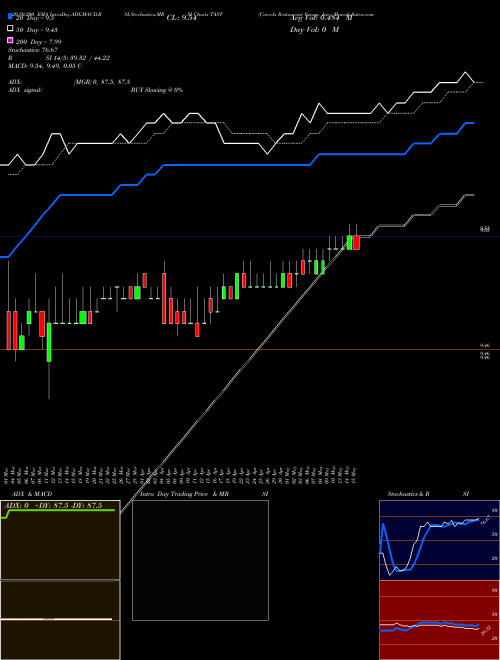This screenshot has height=660, width=500.
Task: Click the 'ADX signal:' label
Action: (x=25, y=90)
